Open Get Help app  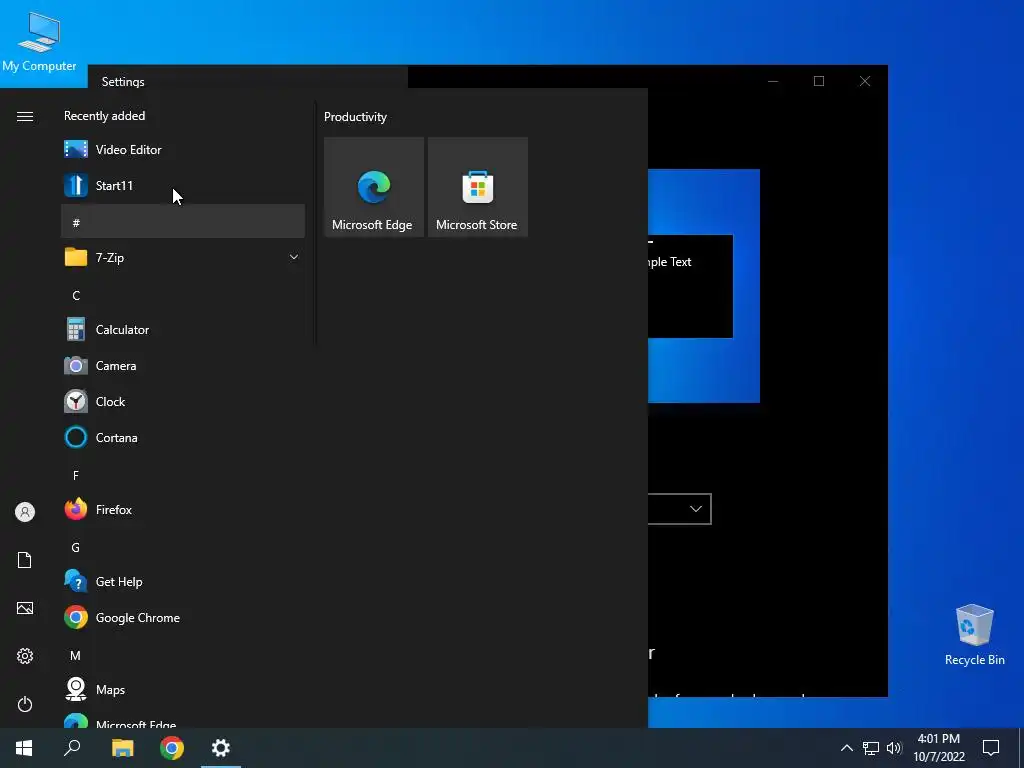tap(183, 581)
